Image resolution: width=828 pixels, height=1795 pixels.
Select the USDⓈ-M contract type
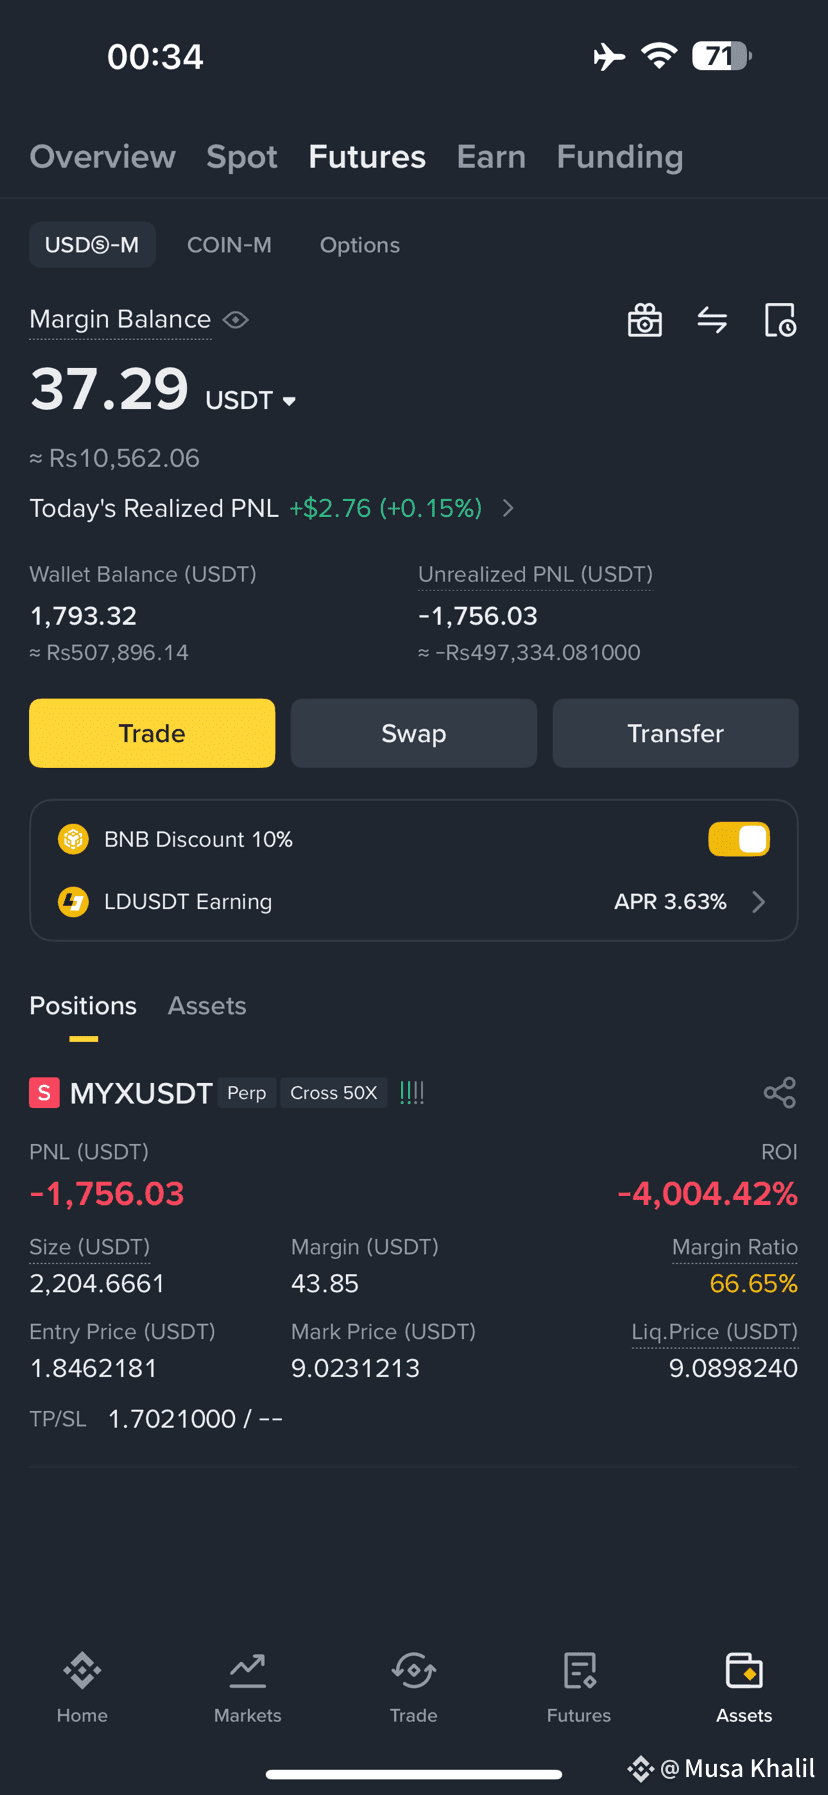coord(92,244)
